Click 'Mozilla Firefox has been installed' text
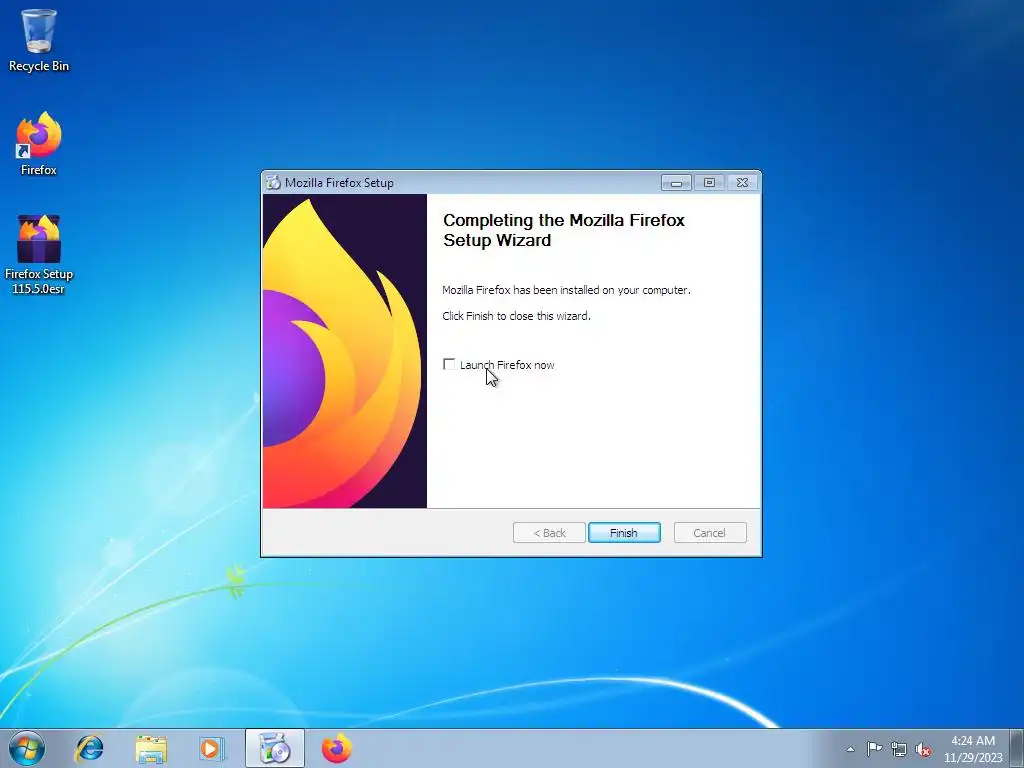 (x=566, y=290)
